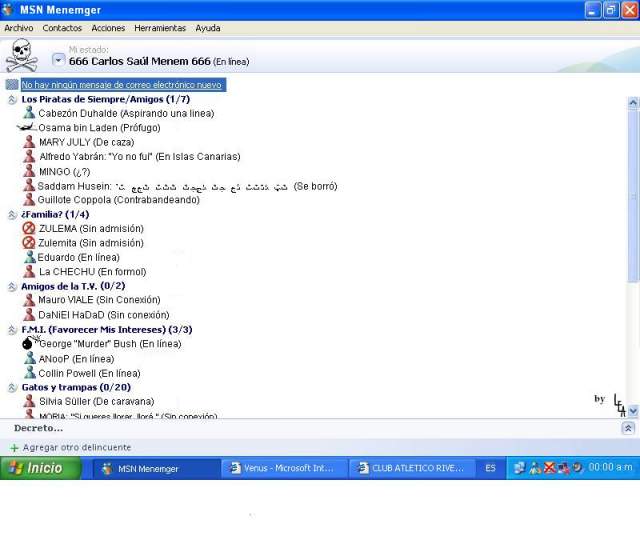Image resolution: width=640 pixels, height=556 pixels.
Task: Select contact Guillote Coppola (Contrabandeando)
Action: click(x=119, y=200)
